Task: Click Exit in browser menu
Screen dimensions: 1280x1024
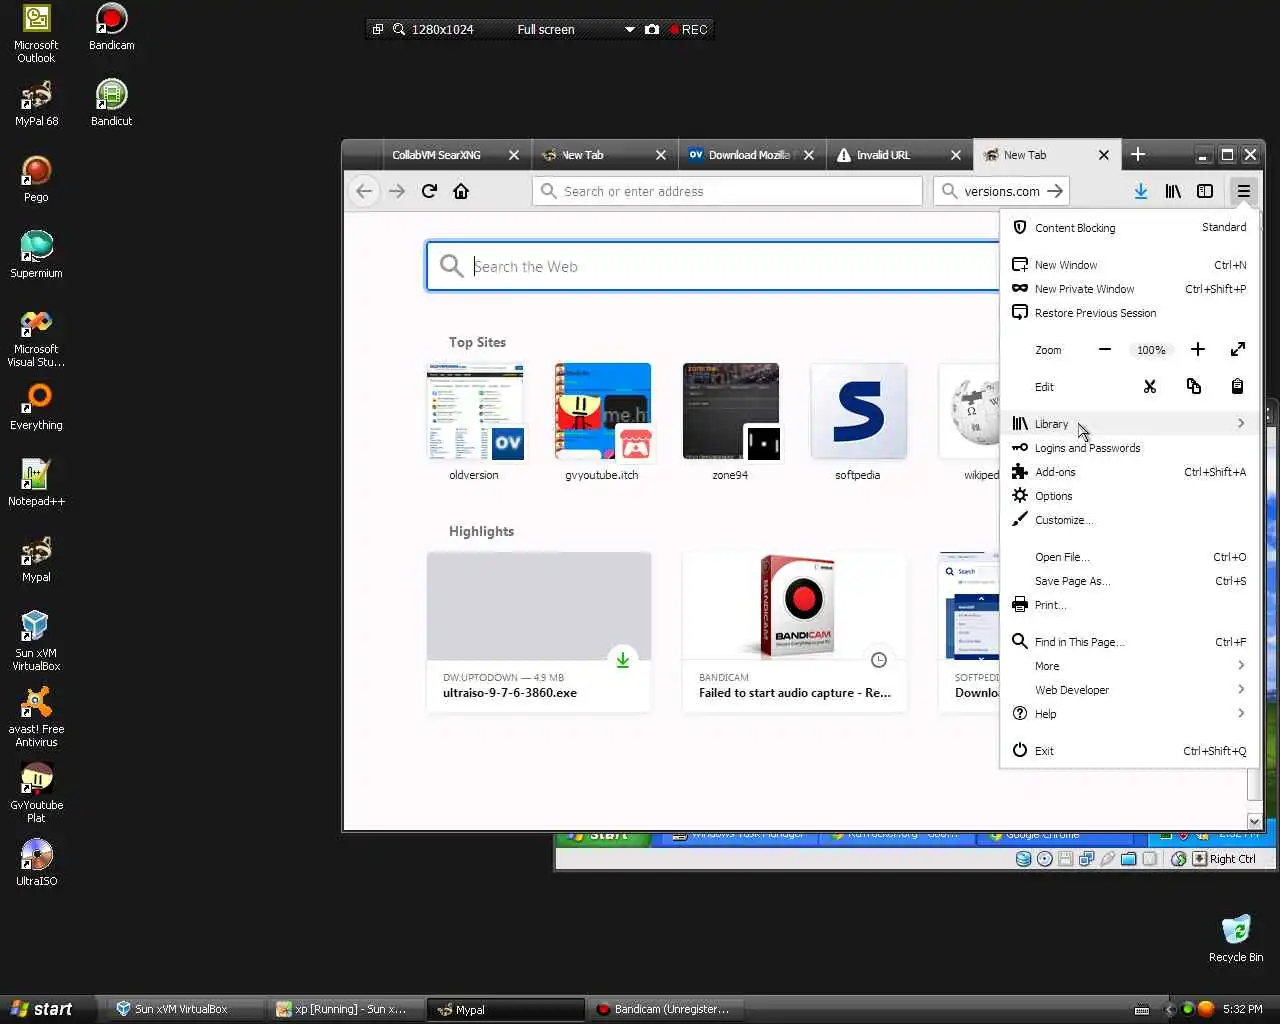Action: [1129, 751]
